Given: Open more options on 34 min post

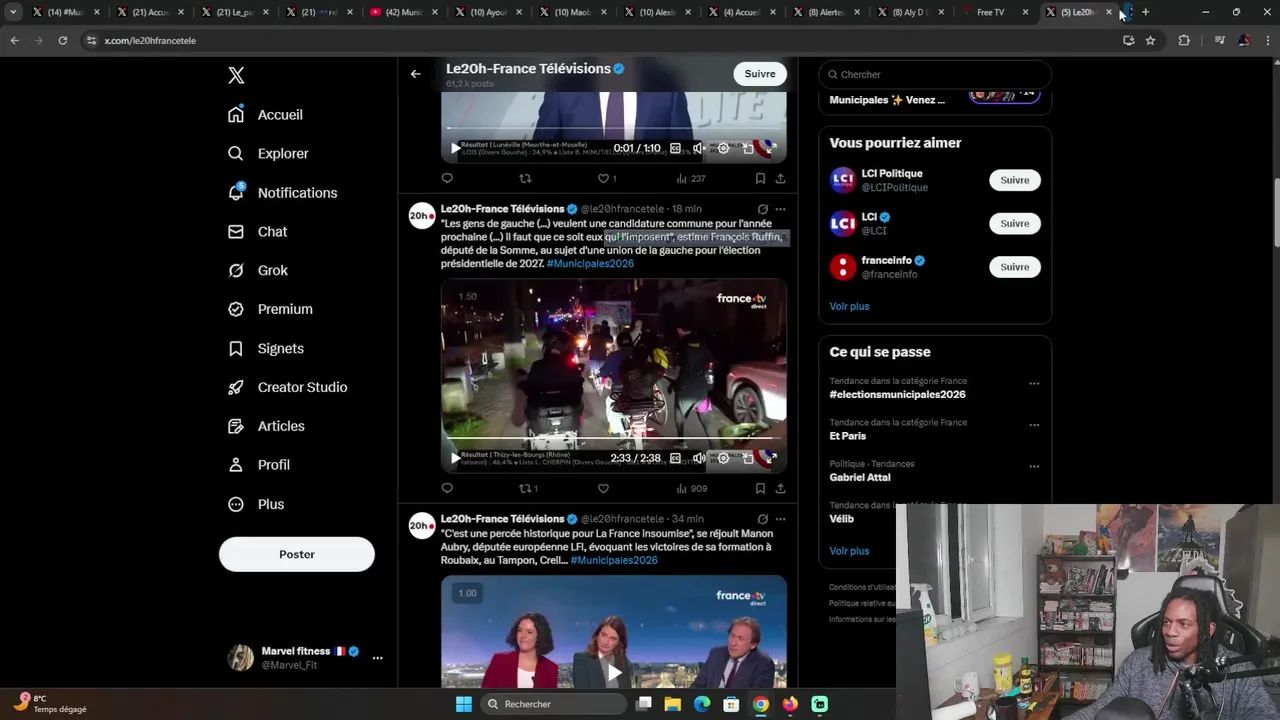Looking at the screenshot, I should (x=780, y=520).
